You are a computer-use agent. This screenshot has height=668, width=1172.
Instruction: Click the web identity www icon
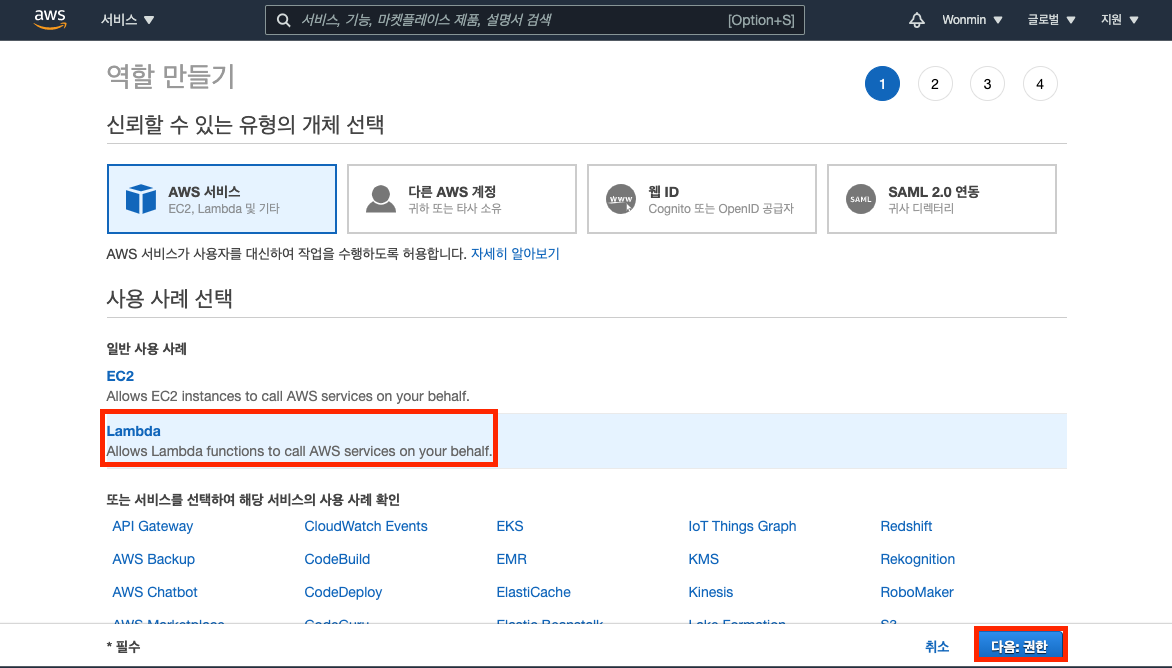[620, 199]
